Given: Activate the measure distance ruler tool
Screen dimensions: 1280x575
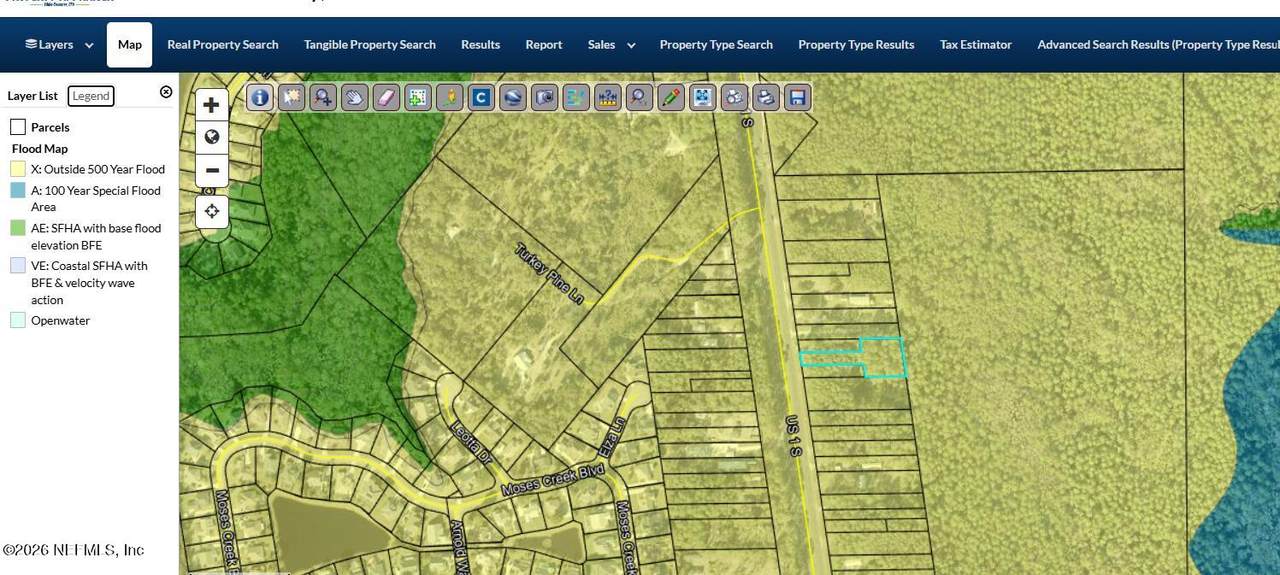Looking at the screenshot, I should point(607,97).
